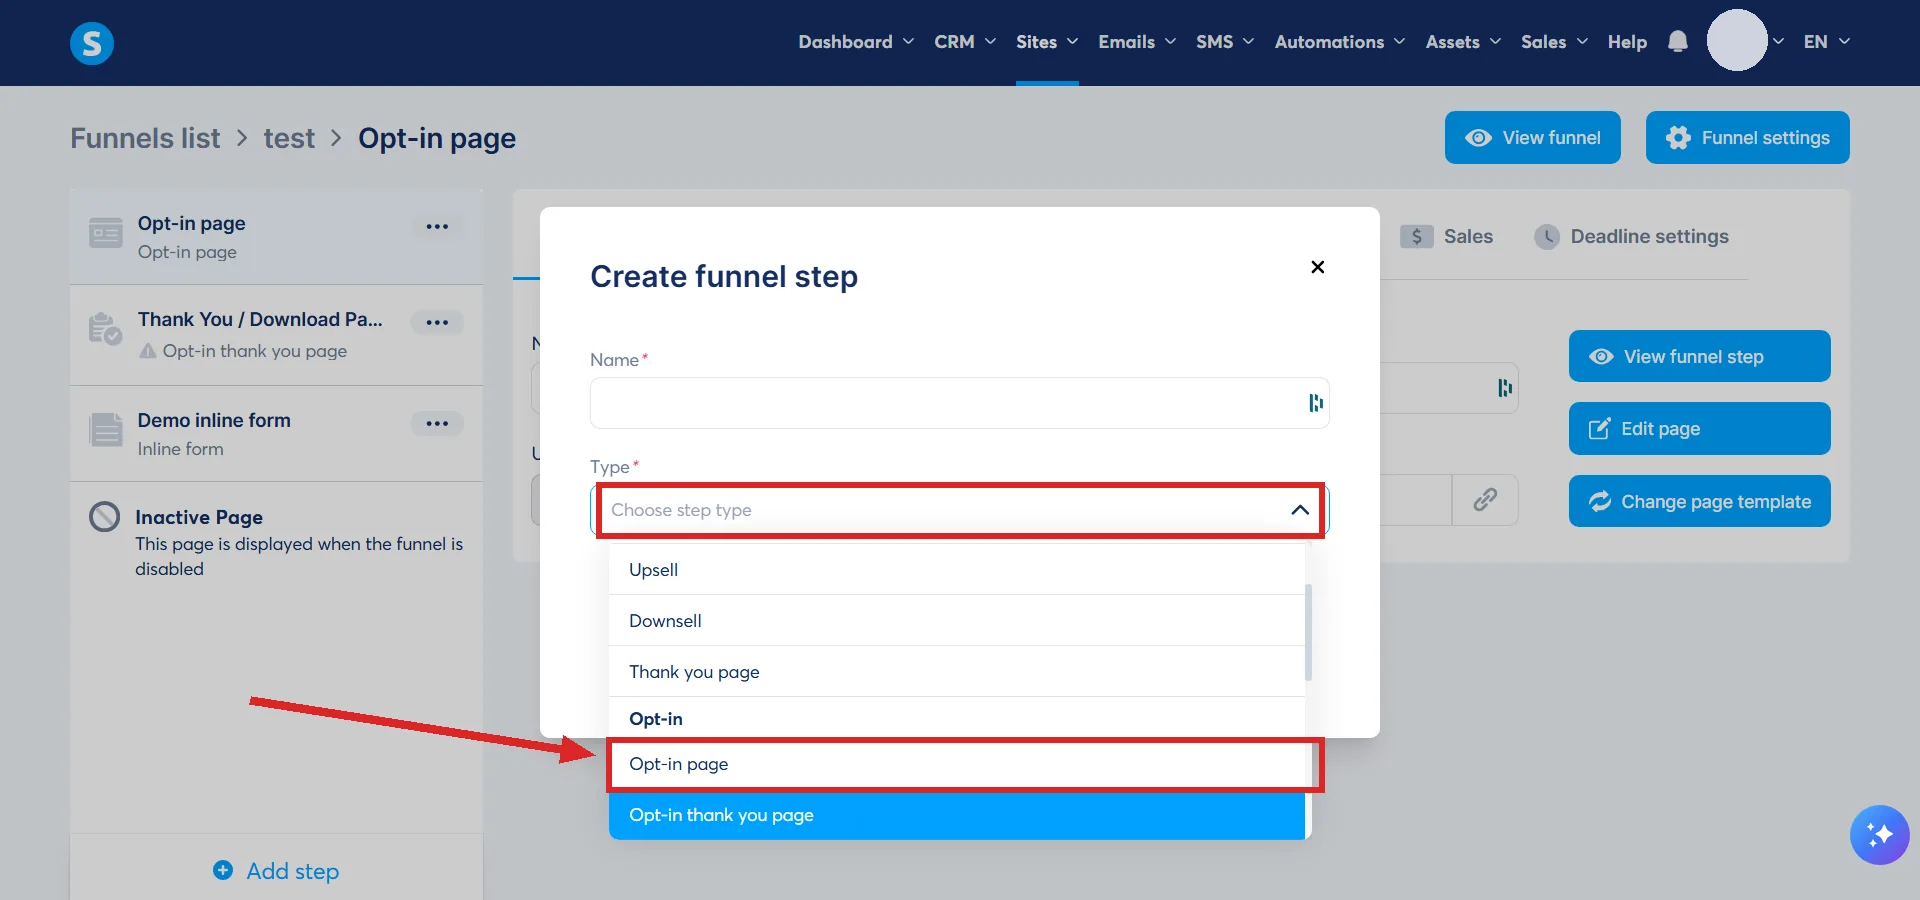Expand the Sites menu
1920x900 pixels.
point(1047,42)
